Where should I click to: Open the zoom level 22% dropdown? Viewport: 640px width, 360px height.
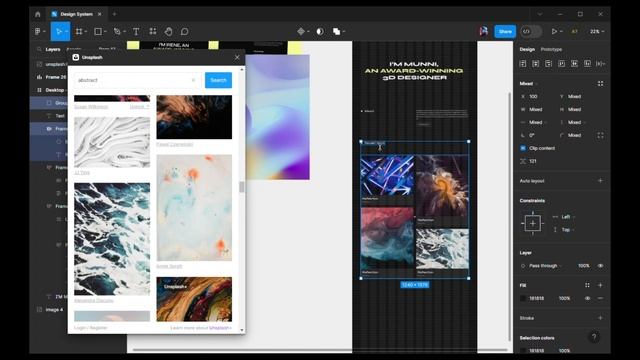(597, 31)
